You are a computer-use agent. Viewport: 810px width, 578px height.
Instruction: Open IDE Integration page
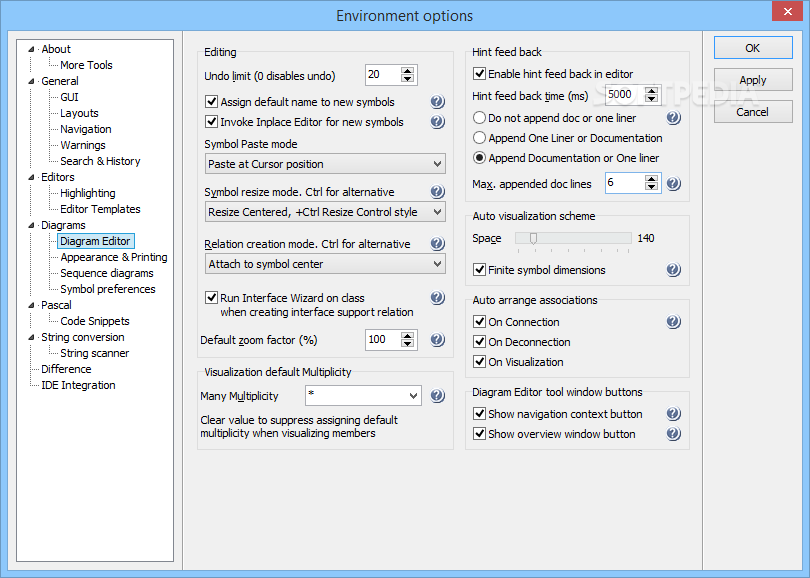click(78, 385)
